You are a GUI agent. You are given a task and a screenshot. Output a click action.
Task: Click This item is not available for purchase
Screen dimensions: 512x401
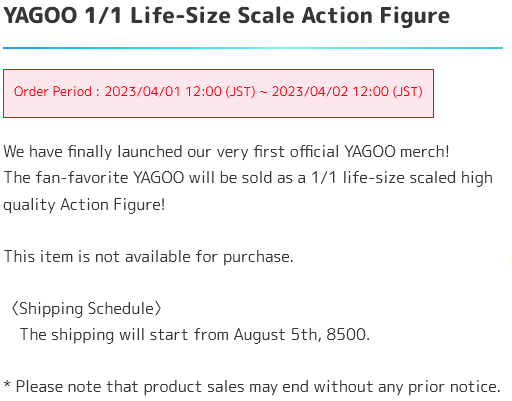[x=148, y=257]
